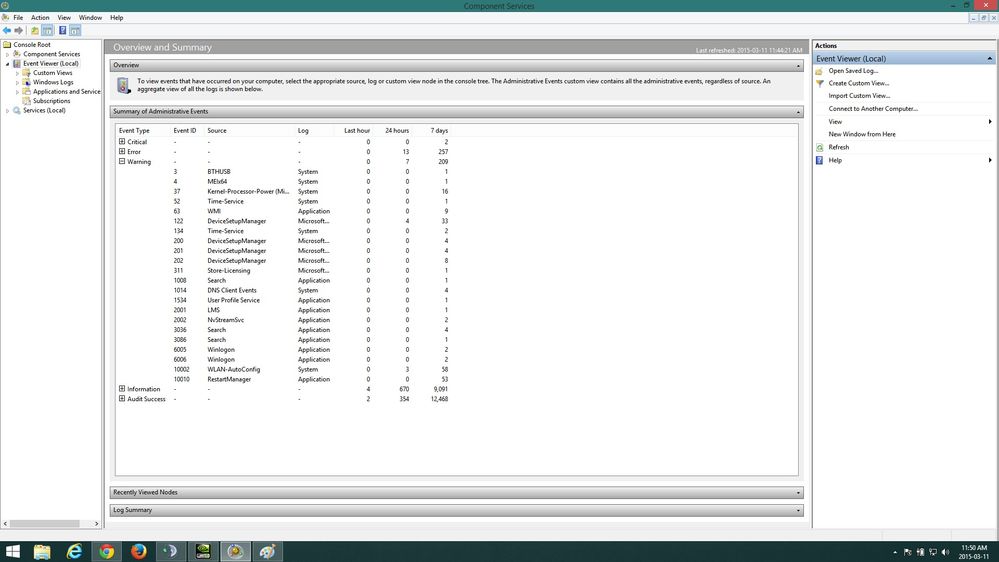Click the green Refresh icon in Actions

819,147
